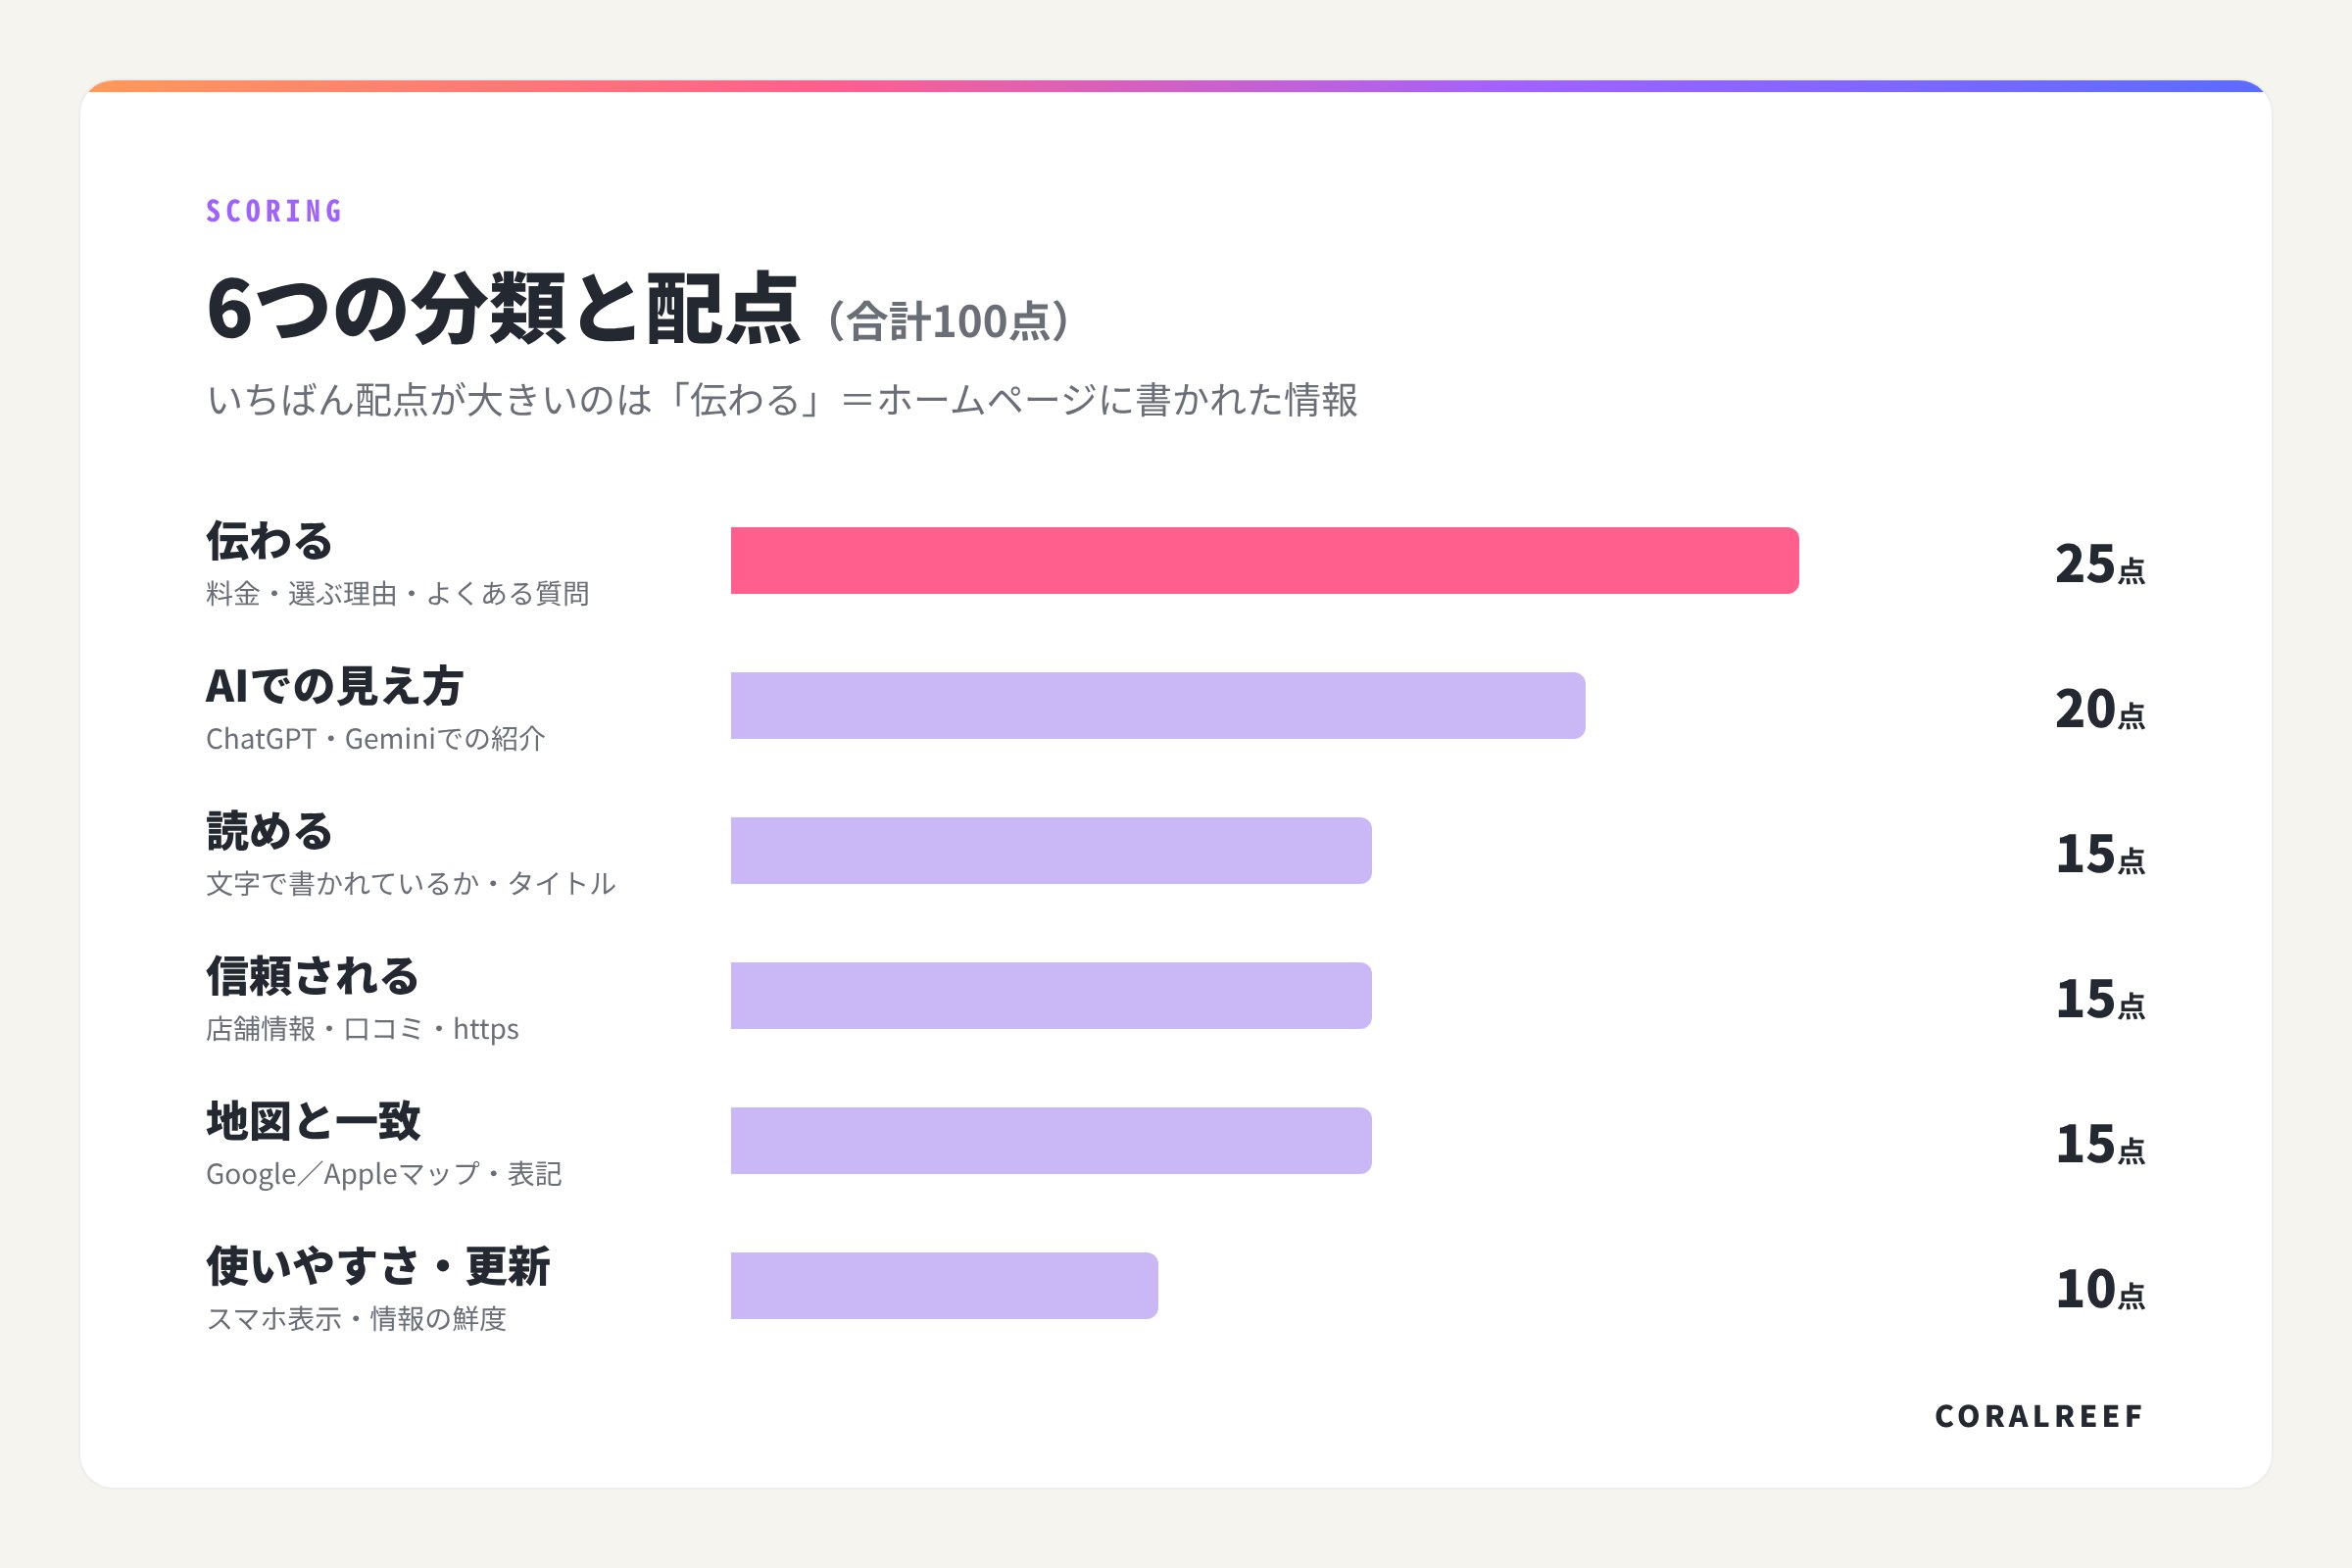2352x1568 pixels.
Task: Click the purple bar for 読める
Action: (x=1051, y=850)
